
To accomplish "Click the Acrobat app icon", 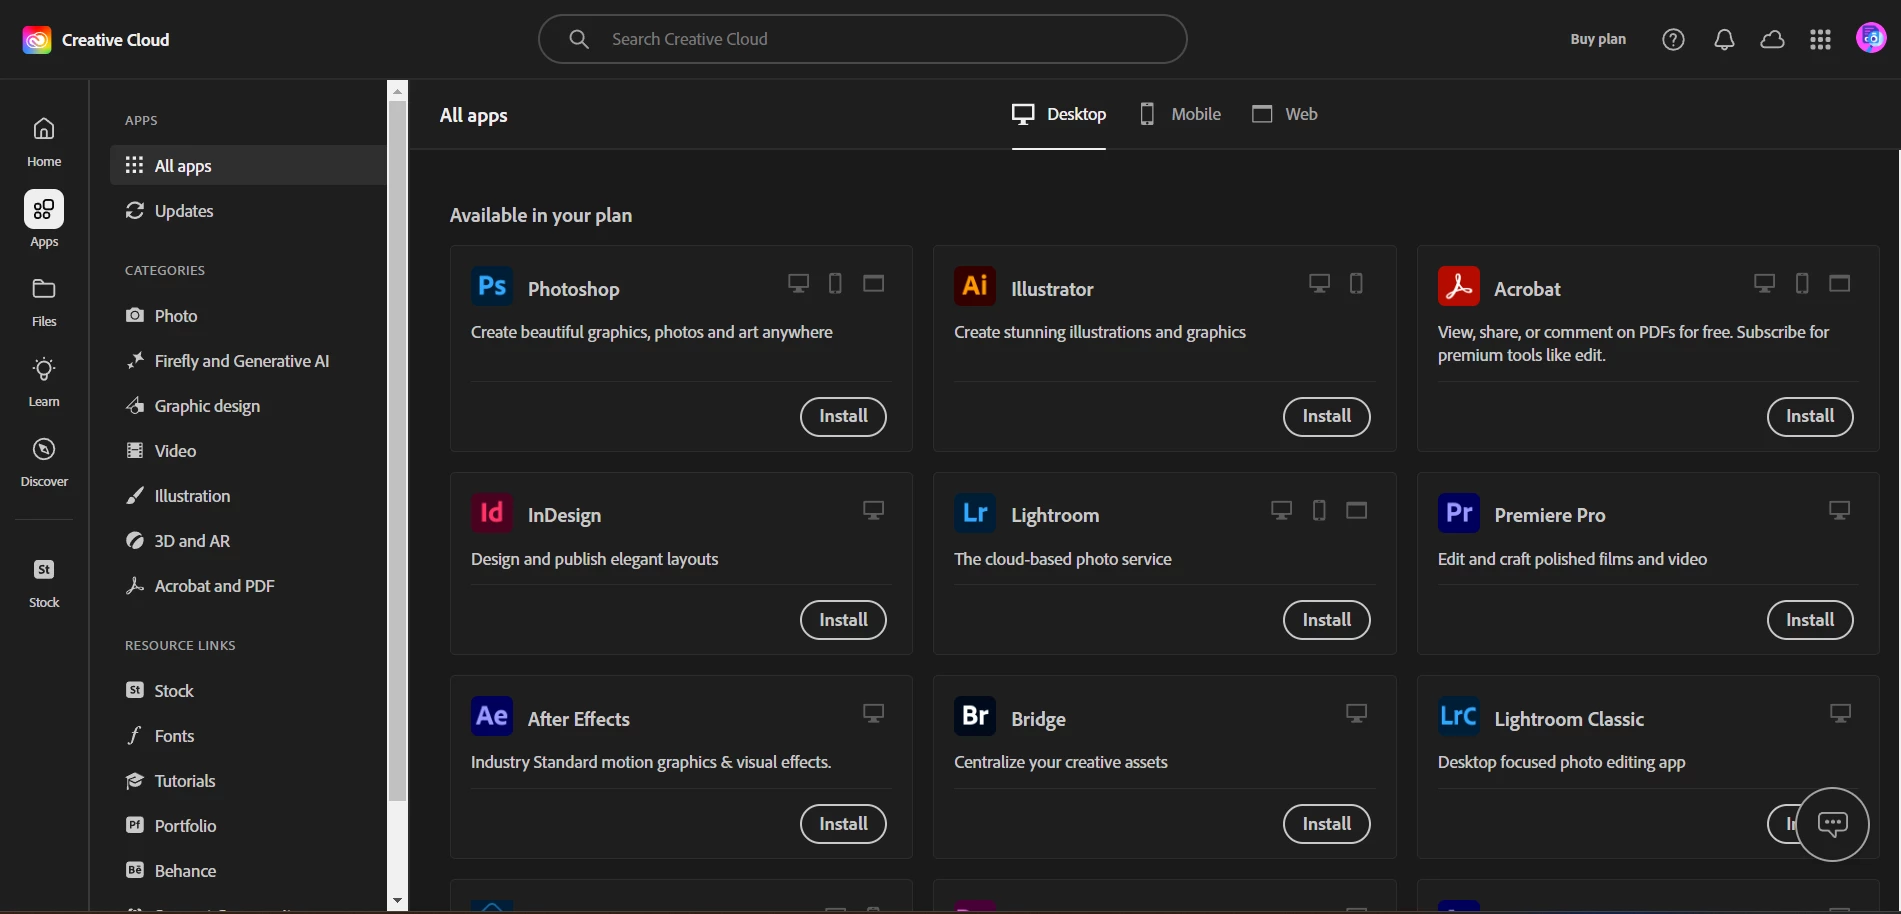I will tap(1459, 286).
